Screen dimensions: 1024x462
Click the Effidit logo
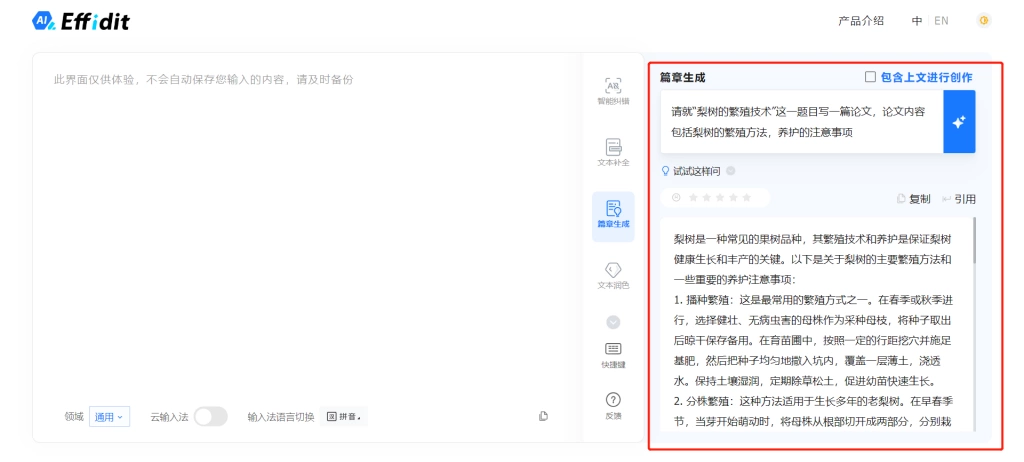tap(81, 21)
